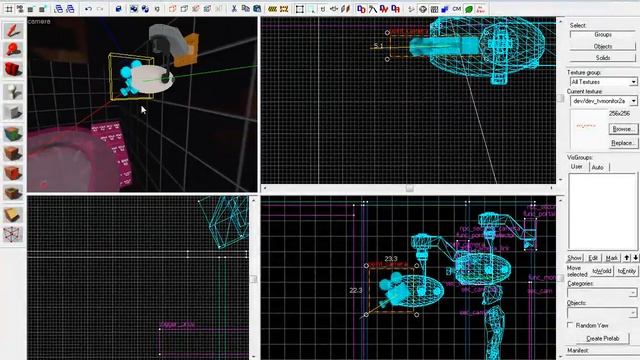The height and width of the screenshot is (360, 640).
Task: Click the Mark VisGroup button
Action: [611, 258]
